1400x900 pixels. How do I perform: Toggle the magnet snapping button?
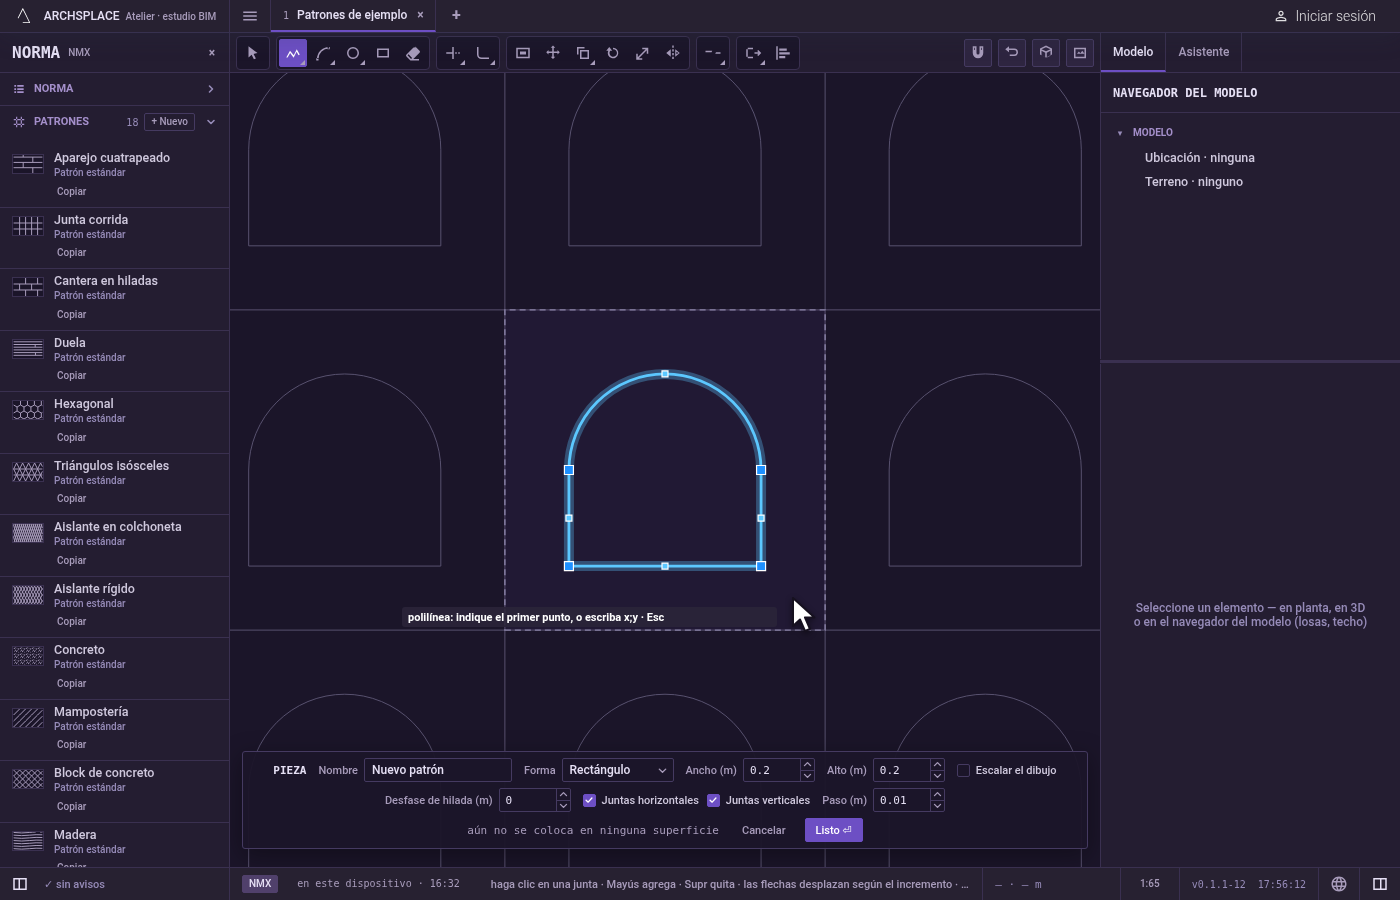pos(978,52)
